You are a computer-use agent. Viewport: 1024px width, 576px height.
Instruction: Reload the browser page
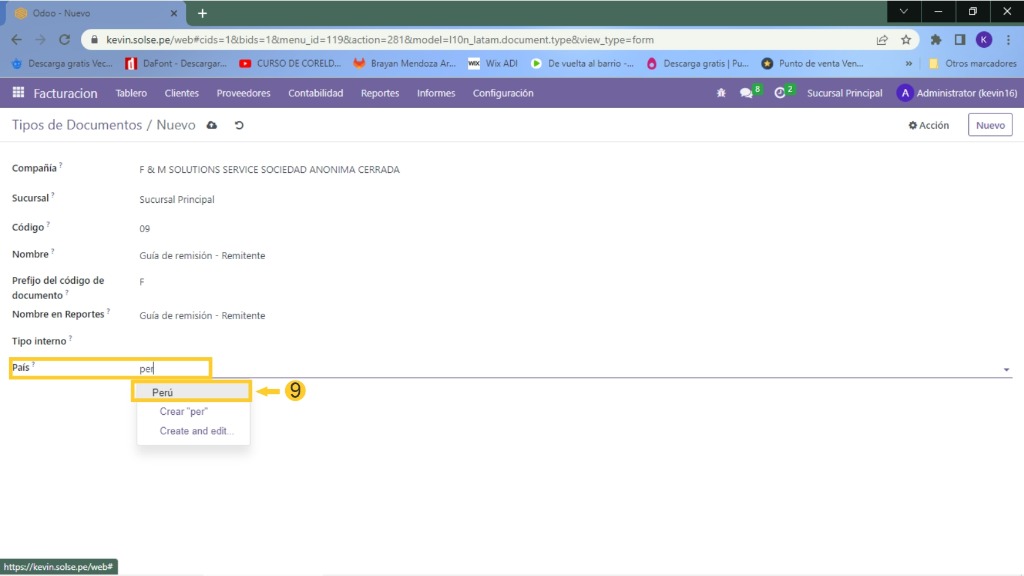tap(65, 40)
